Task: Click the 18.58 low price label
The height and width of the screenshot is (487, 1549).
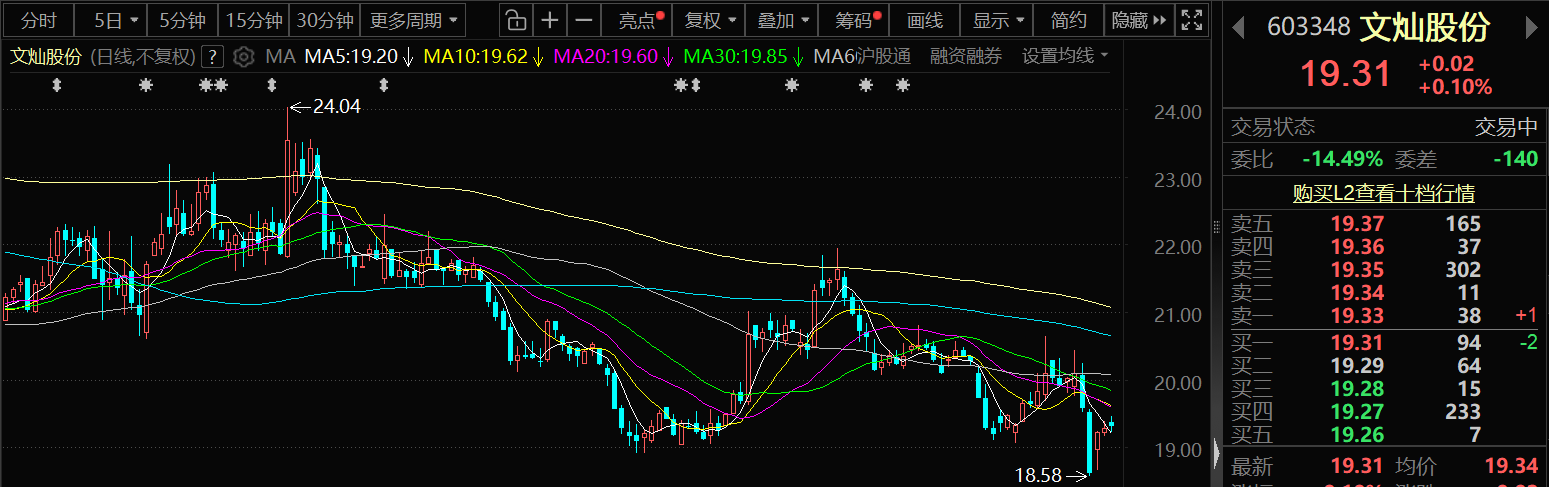Action: point(1037,476)
